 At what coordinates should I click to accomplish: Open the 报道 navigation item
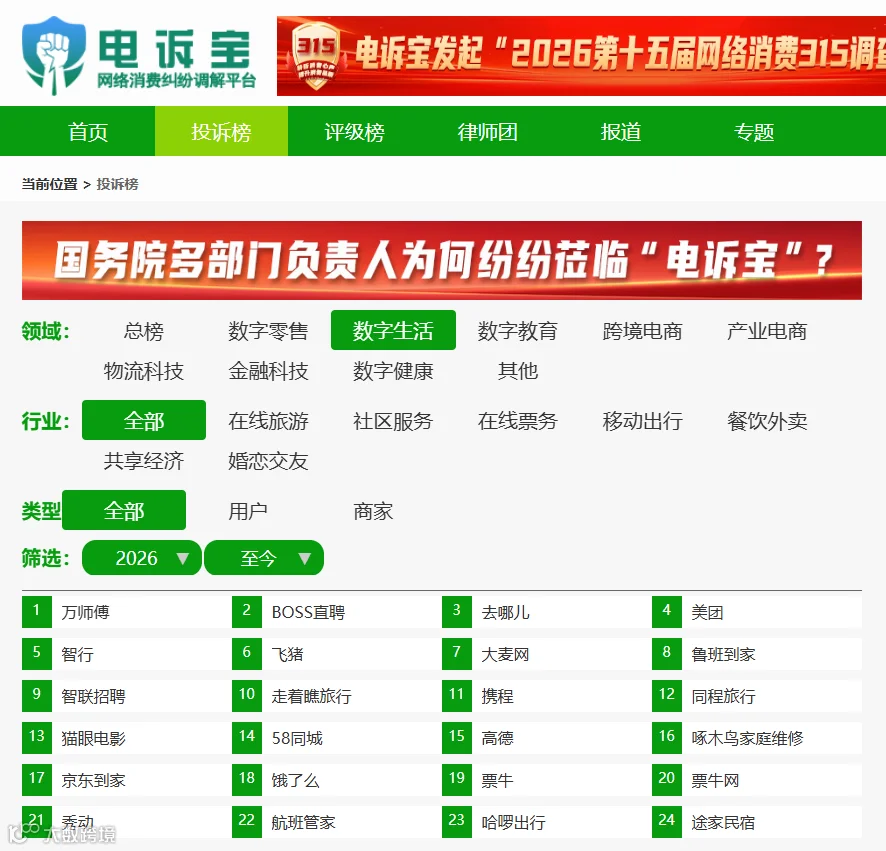[621, 132]
